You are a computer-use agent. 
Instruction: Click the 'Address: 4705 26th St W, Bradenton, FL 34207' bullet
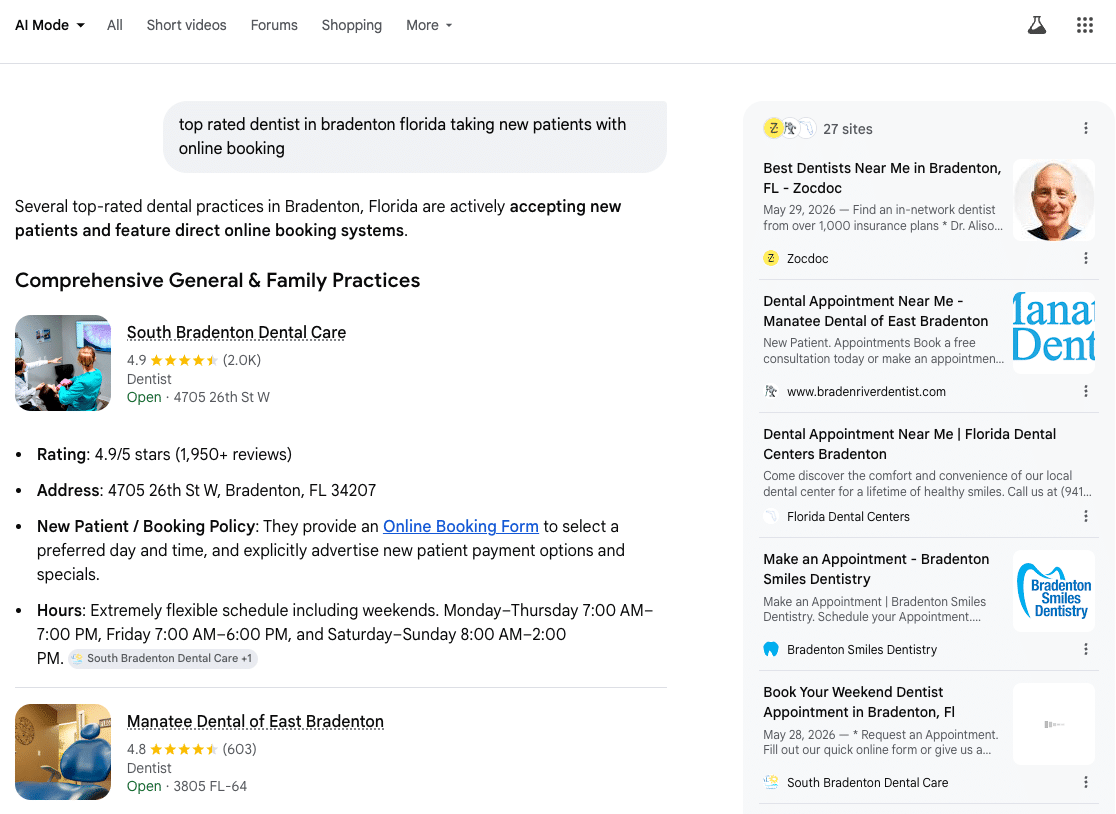(x=206, y=491)
